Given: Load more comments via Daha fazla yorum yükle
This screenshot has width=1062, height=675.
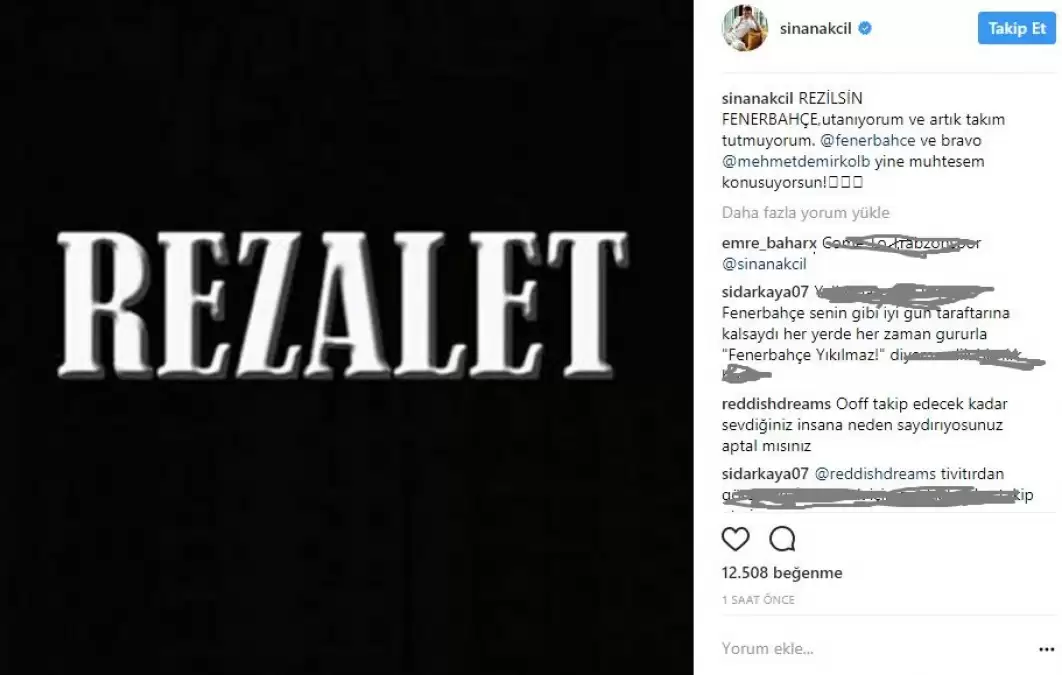Looking at the screenshot, I should click(805, 213).
